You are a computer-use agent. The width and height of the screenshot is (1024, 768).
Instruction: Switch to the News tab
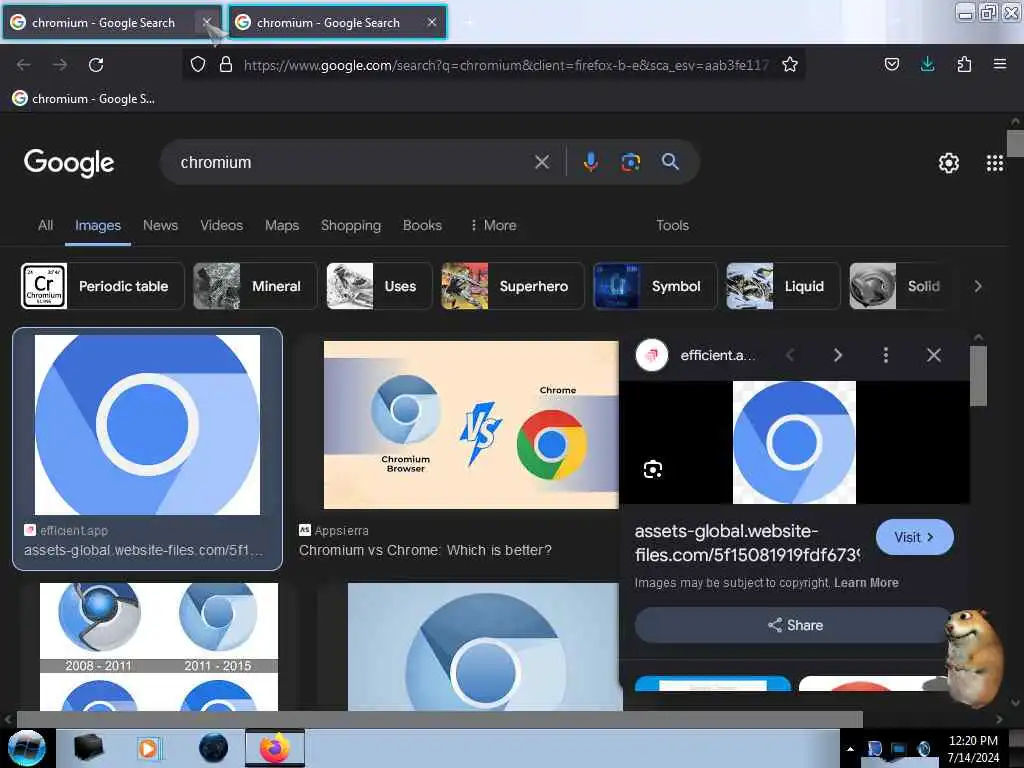160,225
